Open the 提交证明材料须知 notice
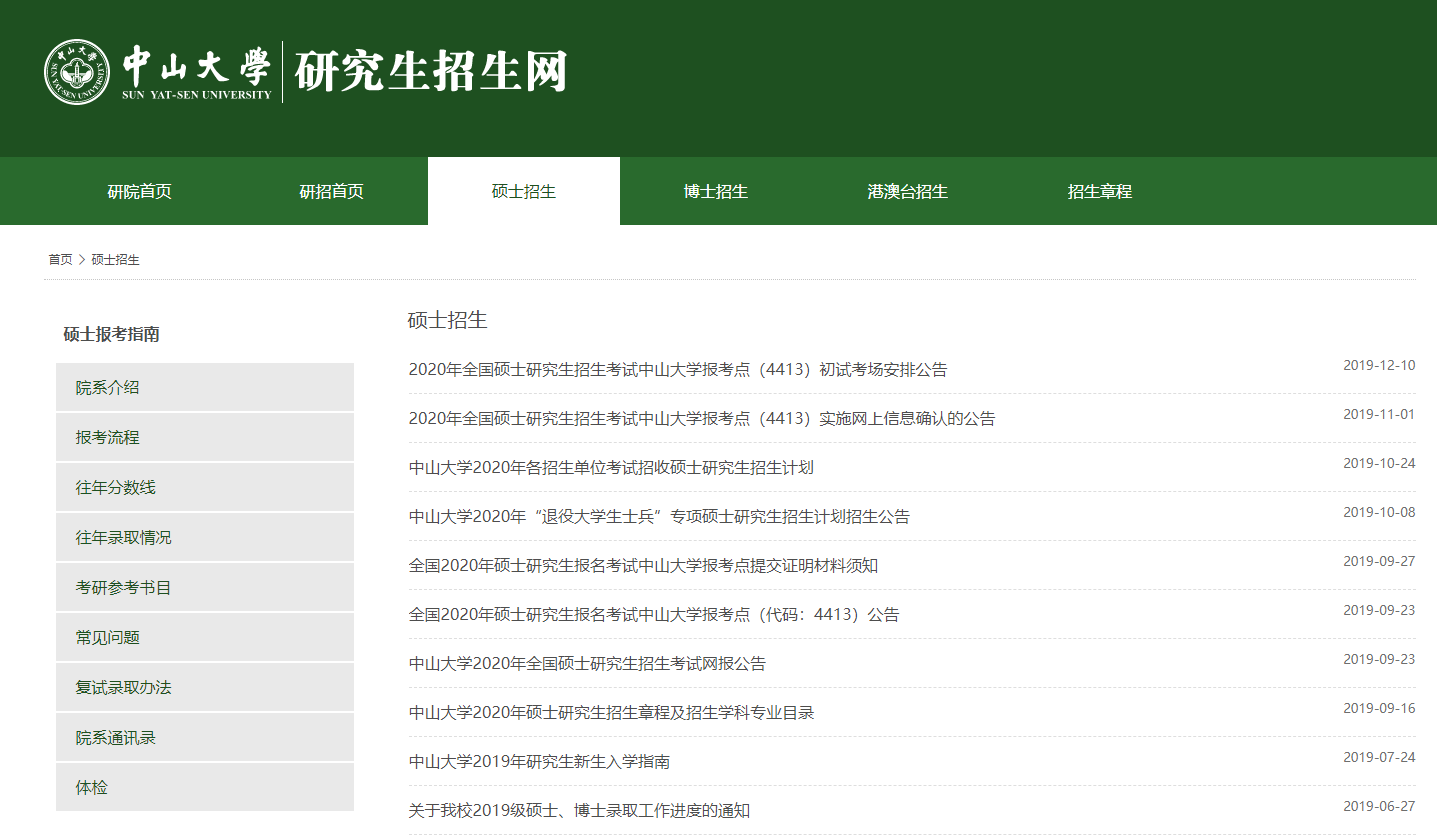Image resolution: width=1437 pixels, height=837 pixels. point(643,565)
